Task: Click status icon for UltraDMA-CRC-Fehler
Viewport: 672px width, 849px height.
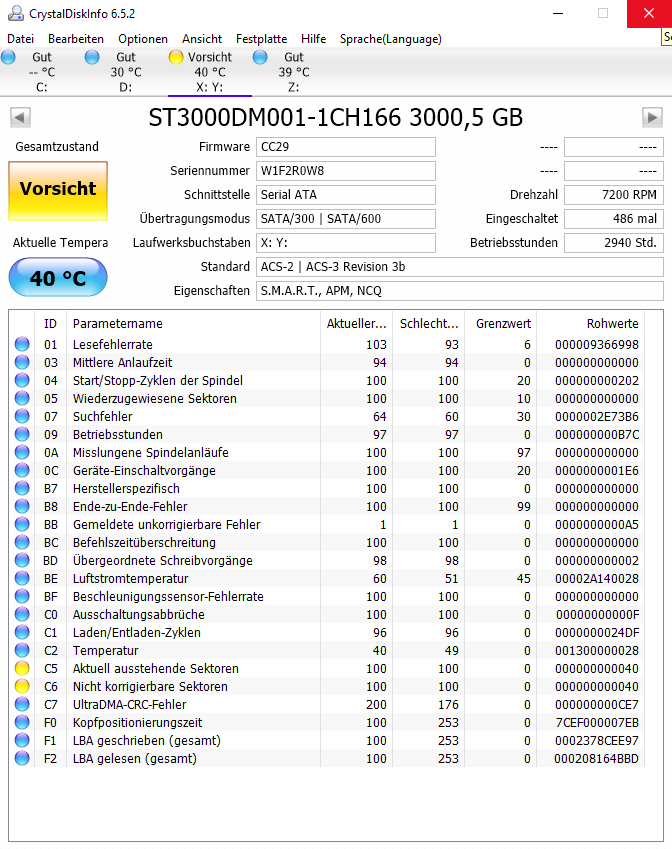Action: coord(22,704)
